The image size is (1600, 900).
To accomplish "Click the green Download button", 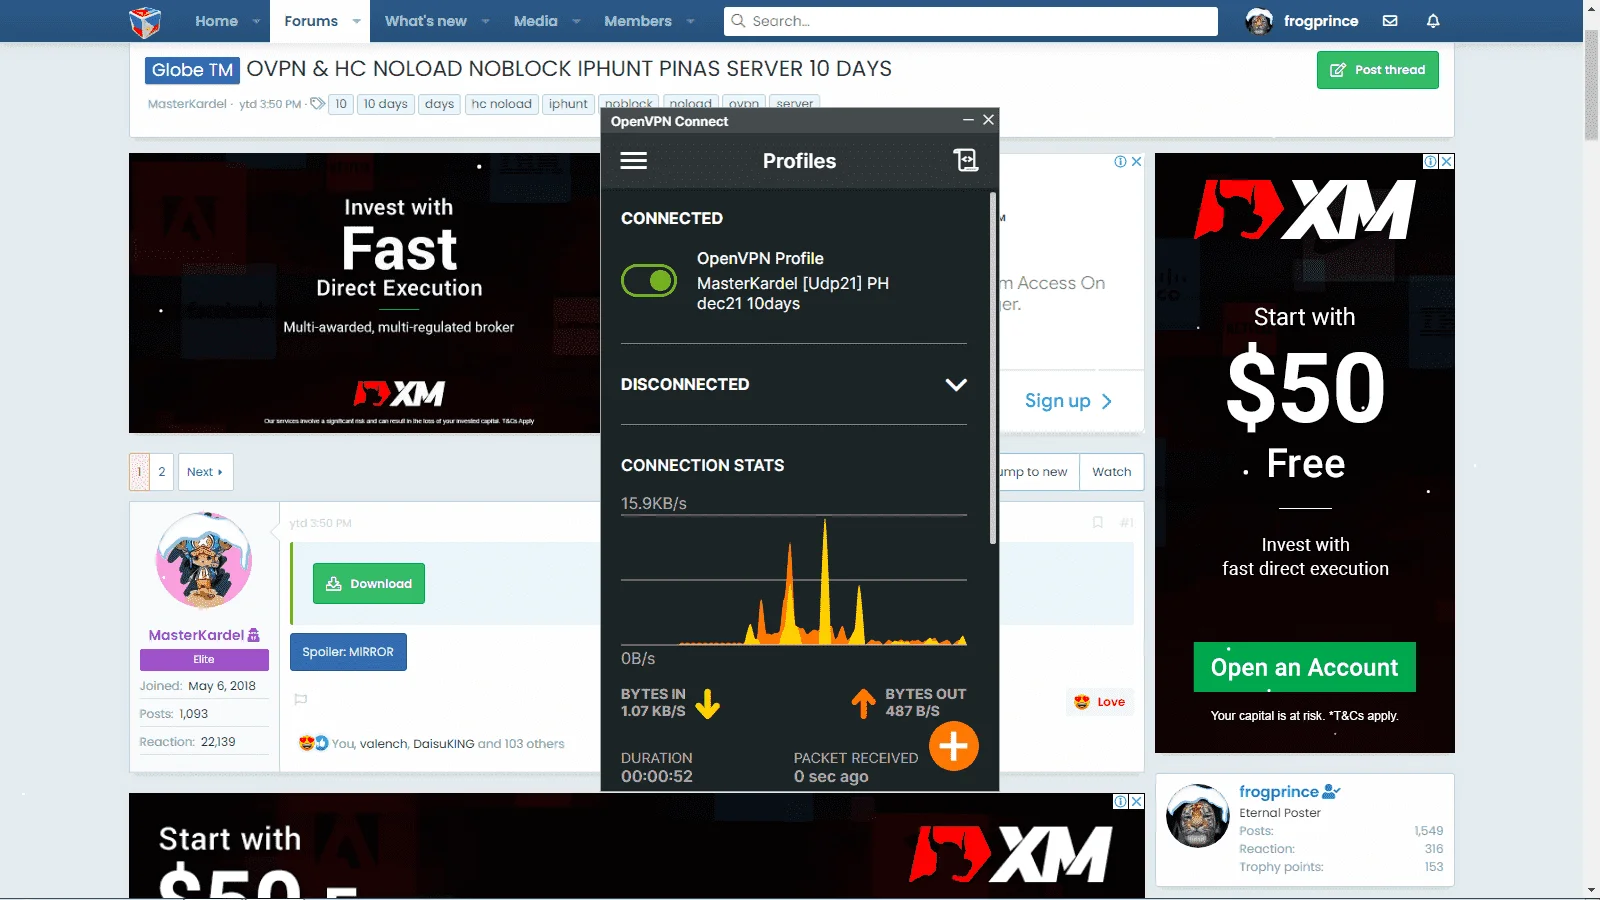I will (x=369, y=584).
